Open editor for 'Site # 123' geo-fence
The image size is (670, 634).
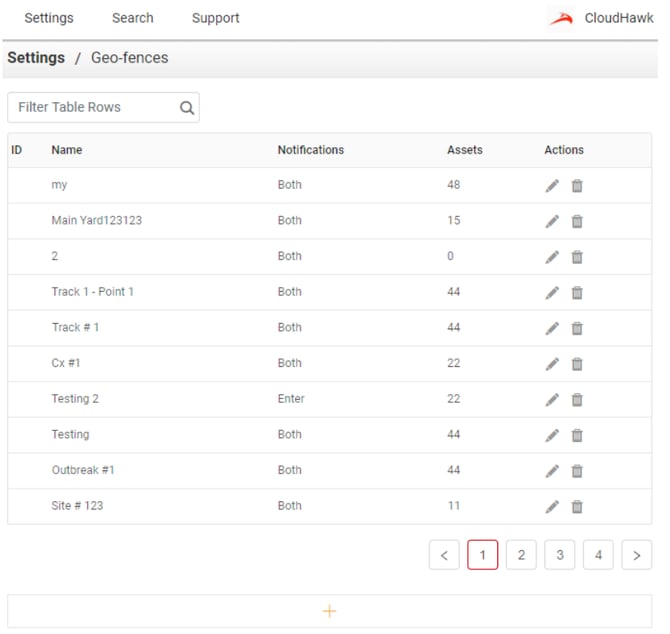click(x=552, y=507)
